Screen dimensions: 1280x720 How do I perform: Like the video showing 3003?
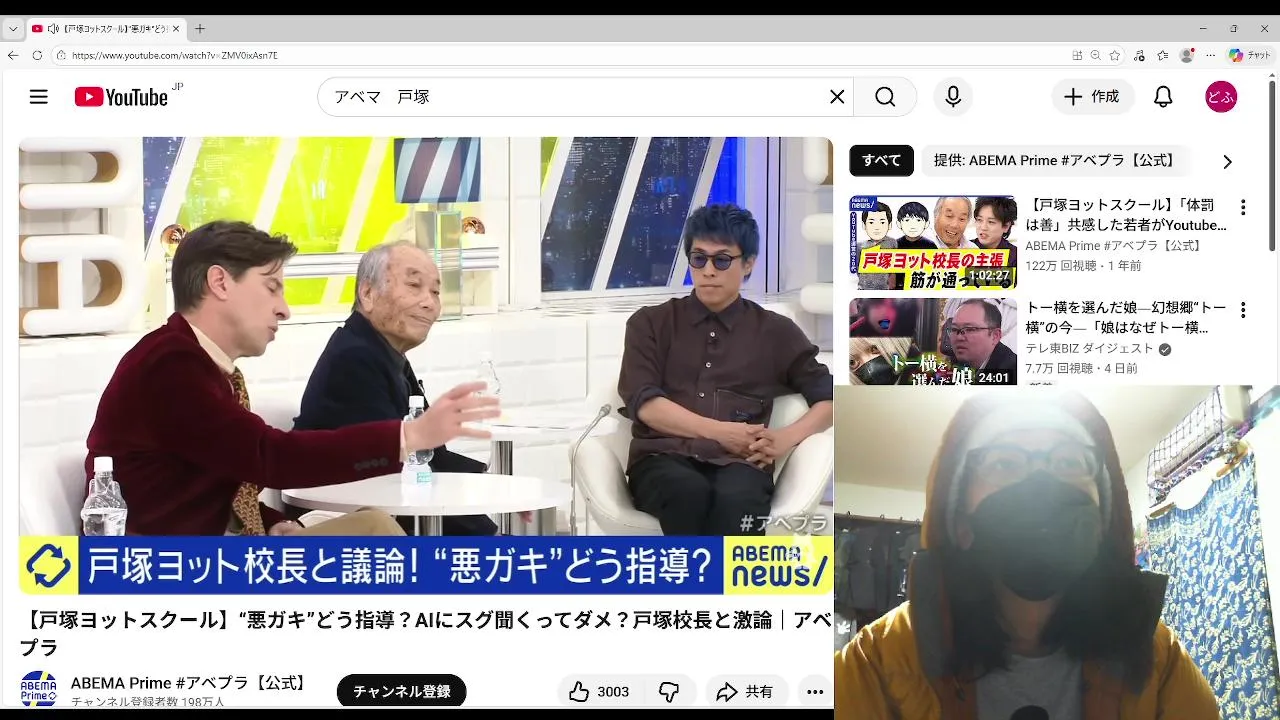point(599,692)
